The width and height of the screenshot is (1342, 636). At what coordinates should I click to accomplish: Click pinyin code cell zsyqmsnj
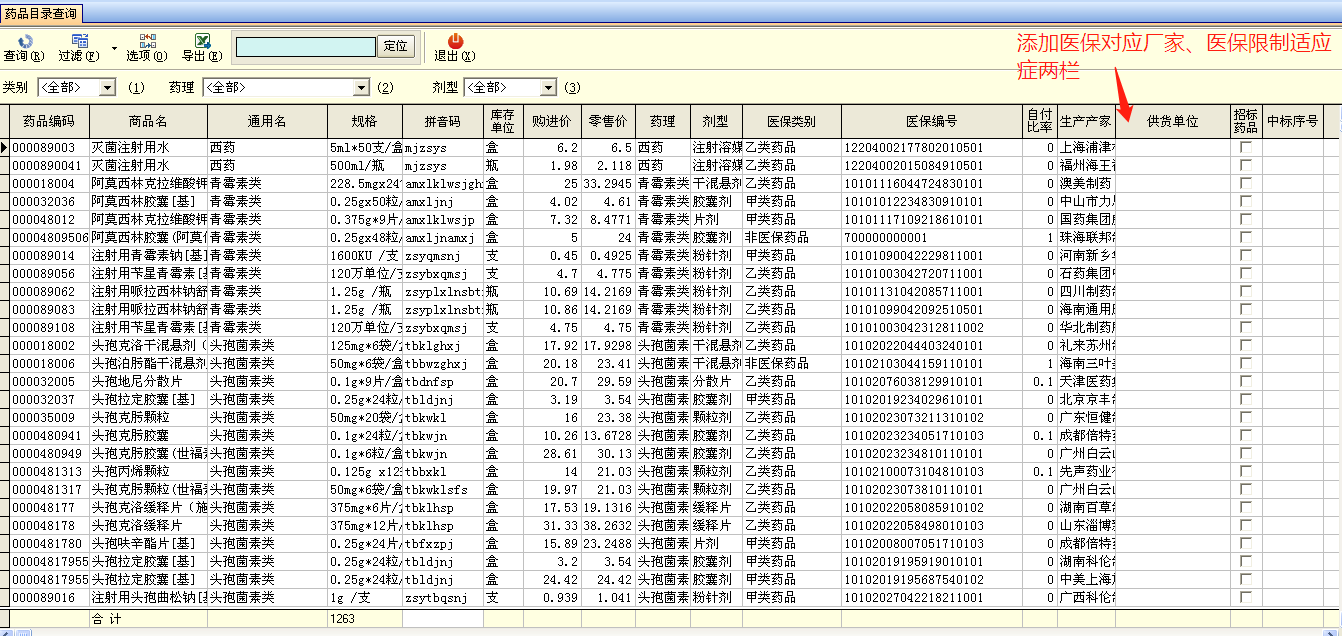[443, 255]
